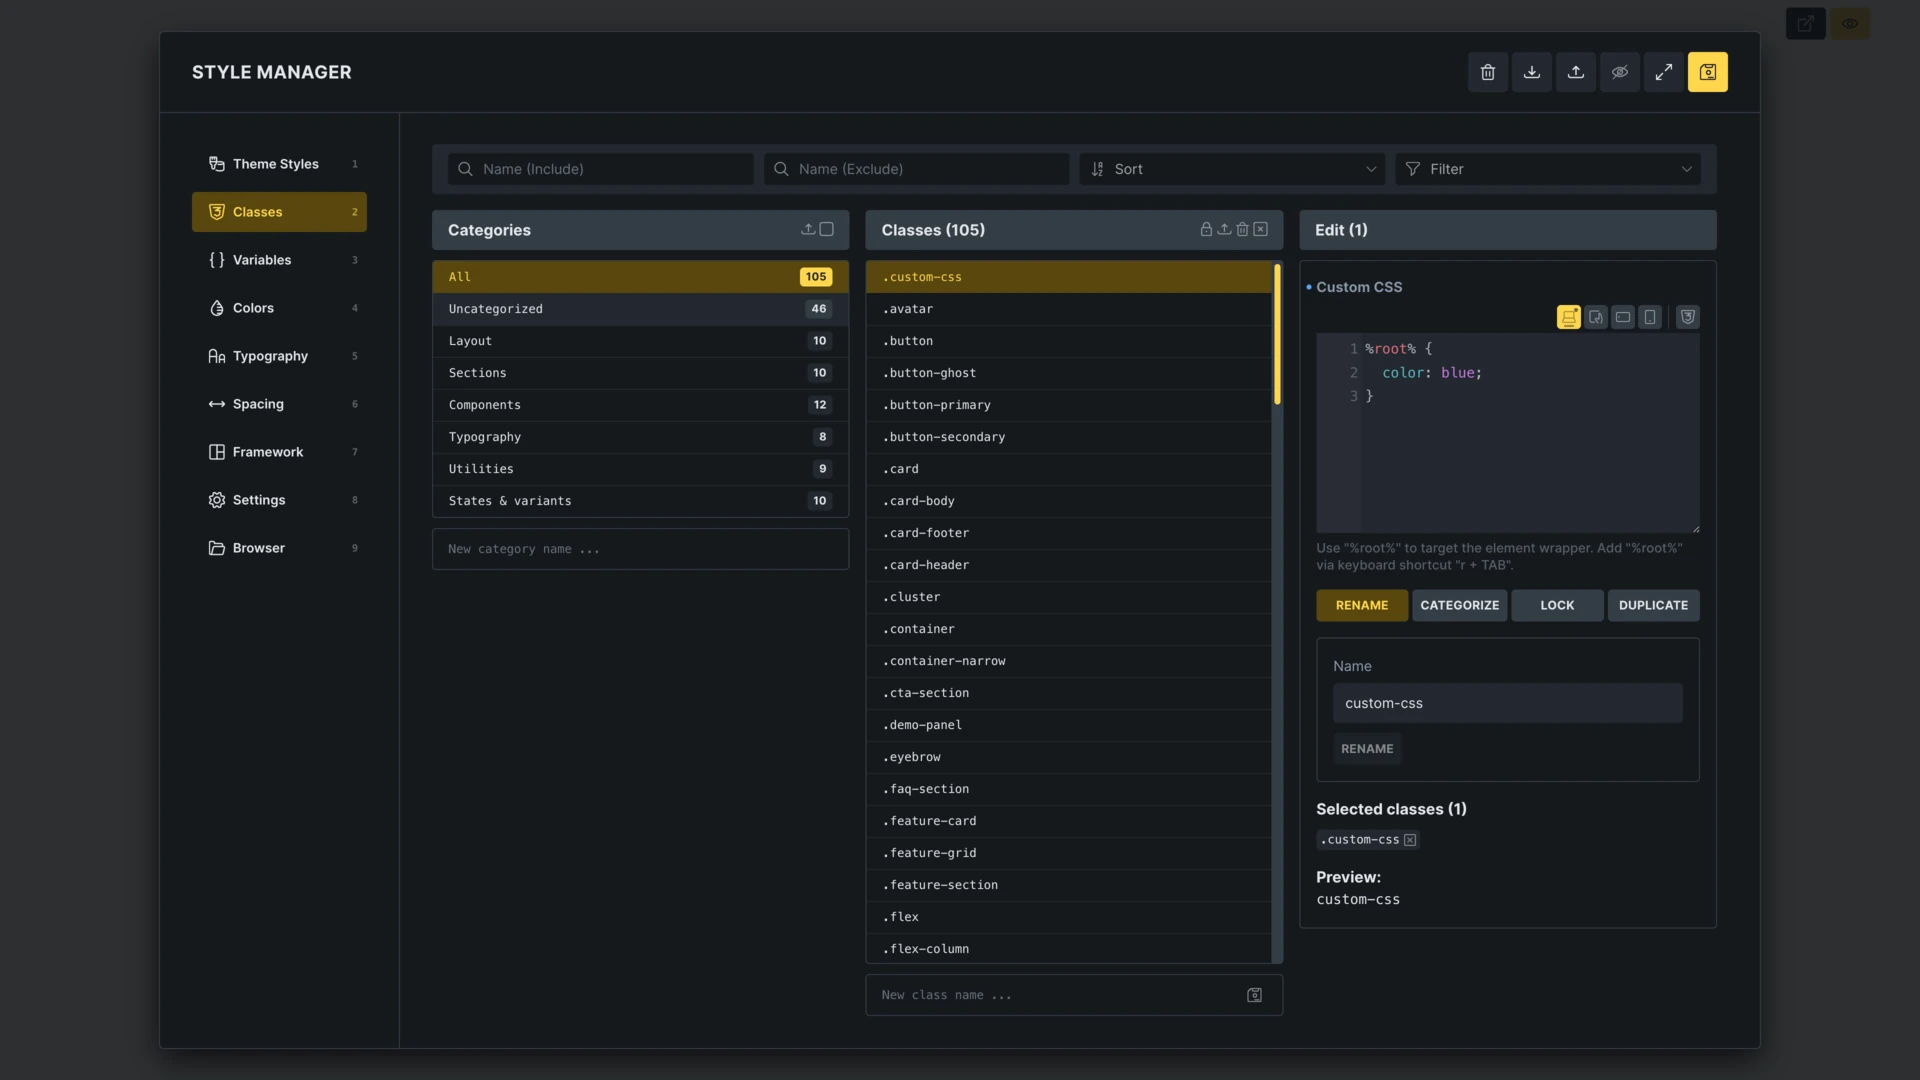Open the Filter dropdown
The height and width of the screenshot is (1080, 1920).
(x=1548, y=169)
